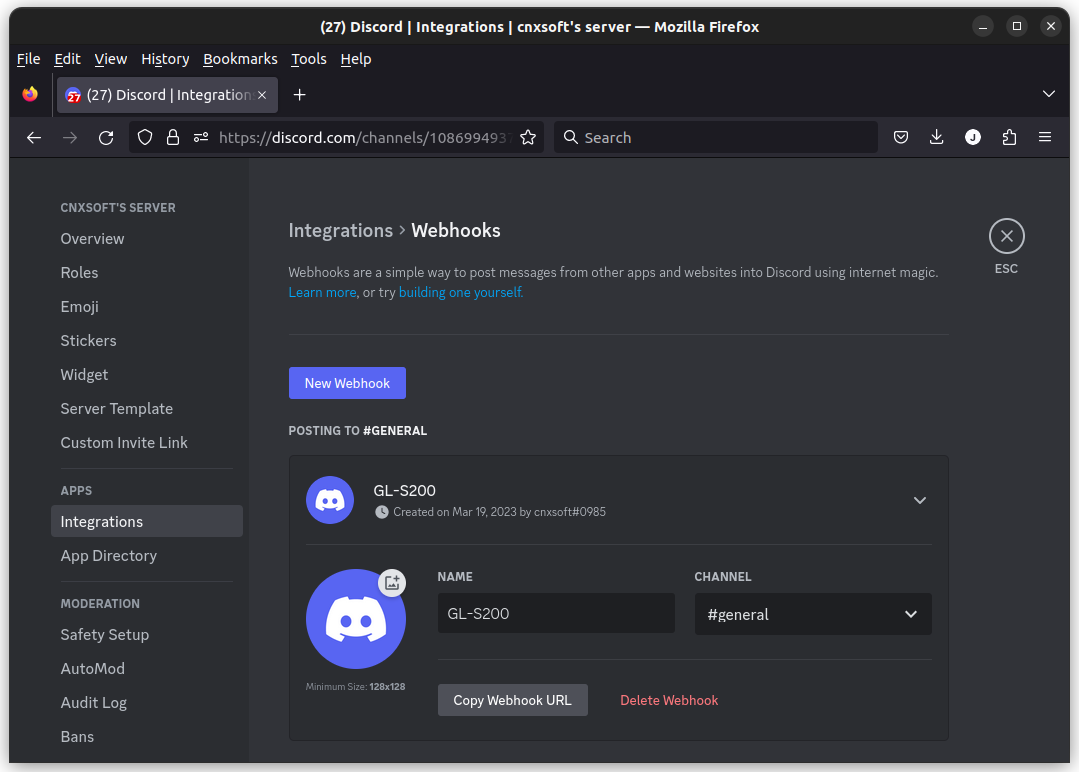This screenshot has height=772, width=1079.
Task: Open the Firefox hamburger menu
Action: click(1045, 138)
